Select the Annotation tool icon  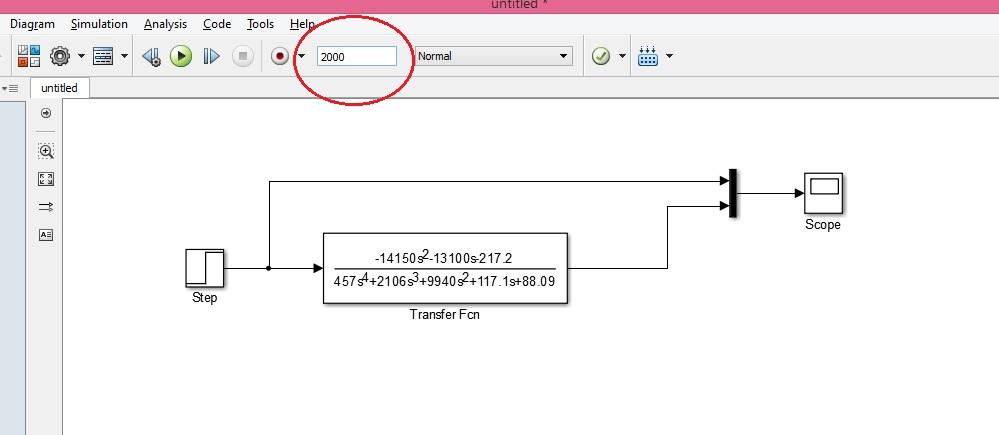coord(46,234)
